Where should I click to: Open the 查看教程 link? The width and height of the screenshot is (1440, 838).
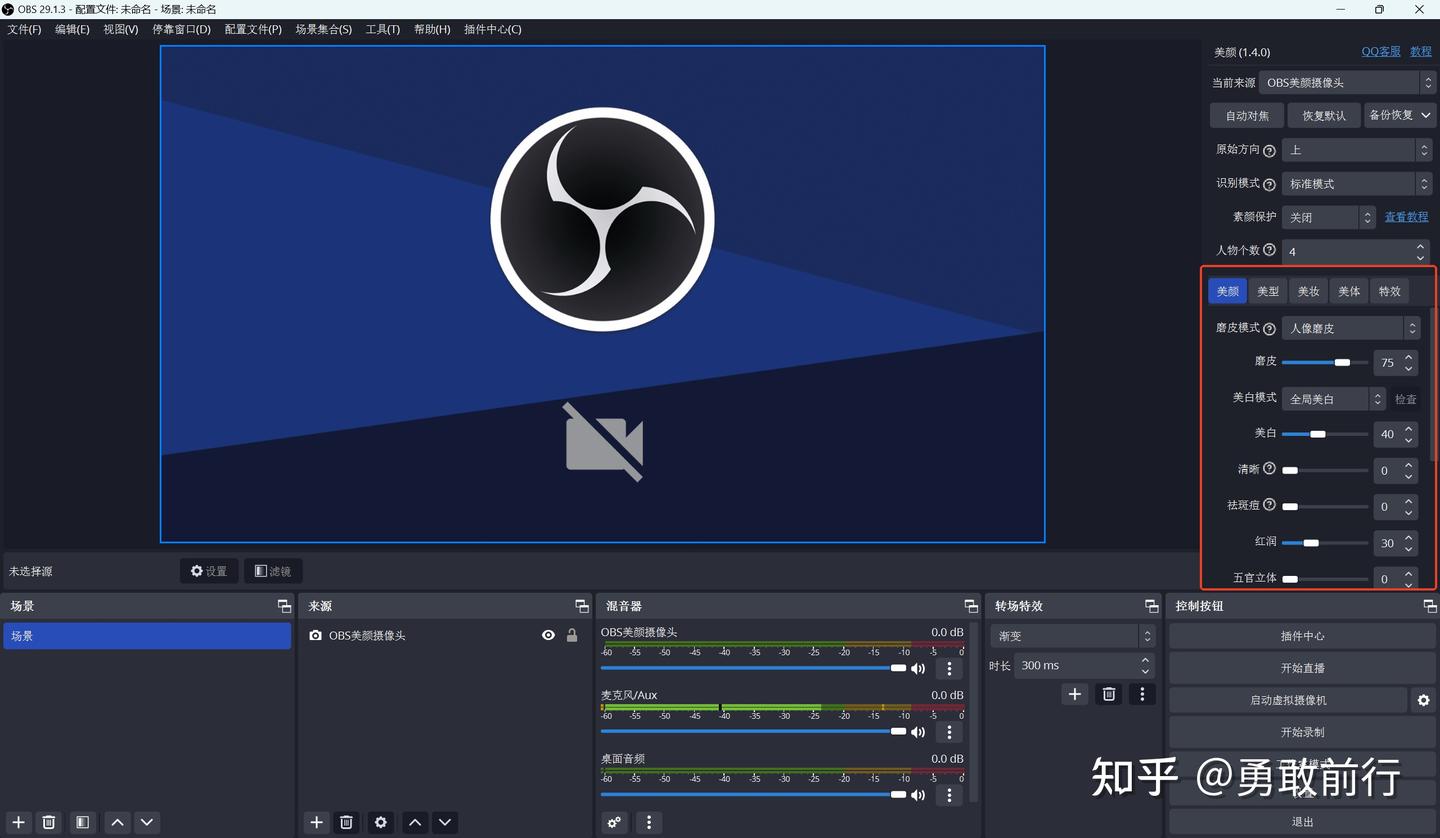[1406, 217]
